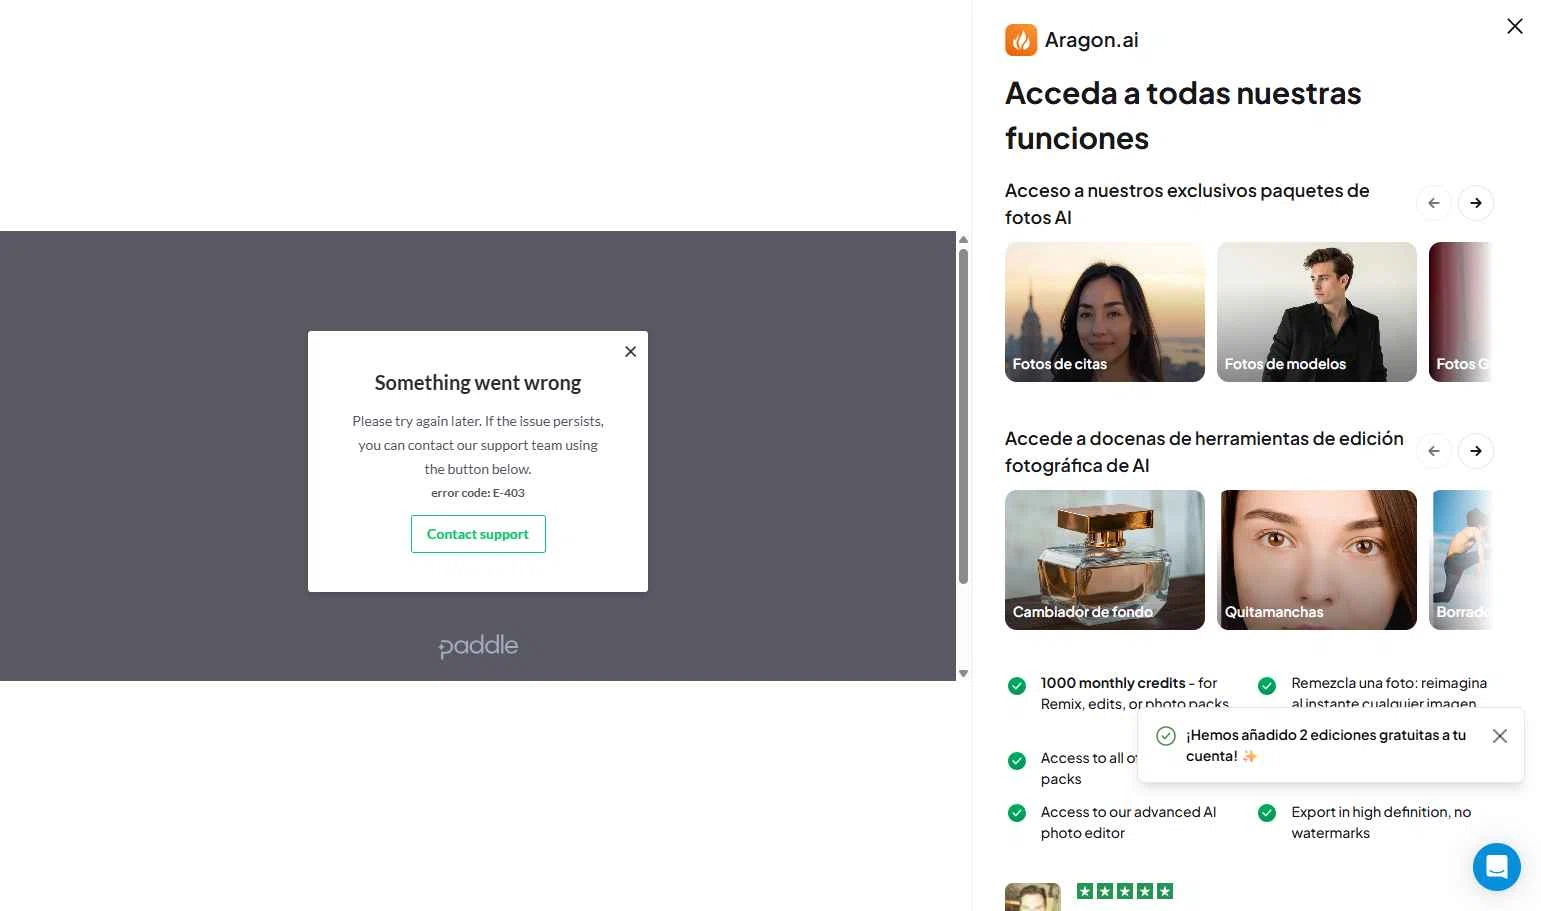Click the Acceda a todas nuestras funciones heading

tap(1183, 115)
